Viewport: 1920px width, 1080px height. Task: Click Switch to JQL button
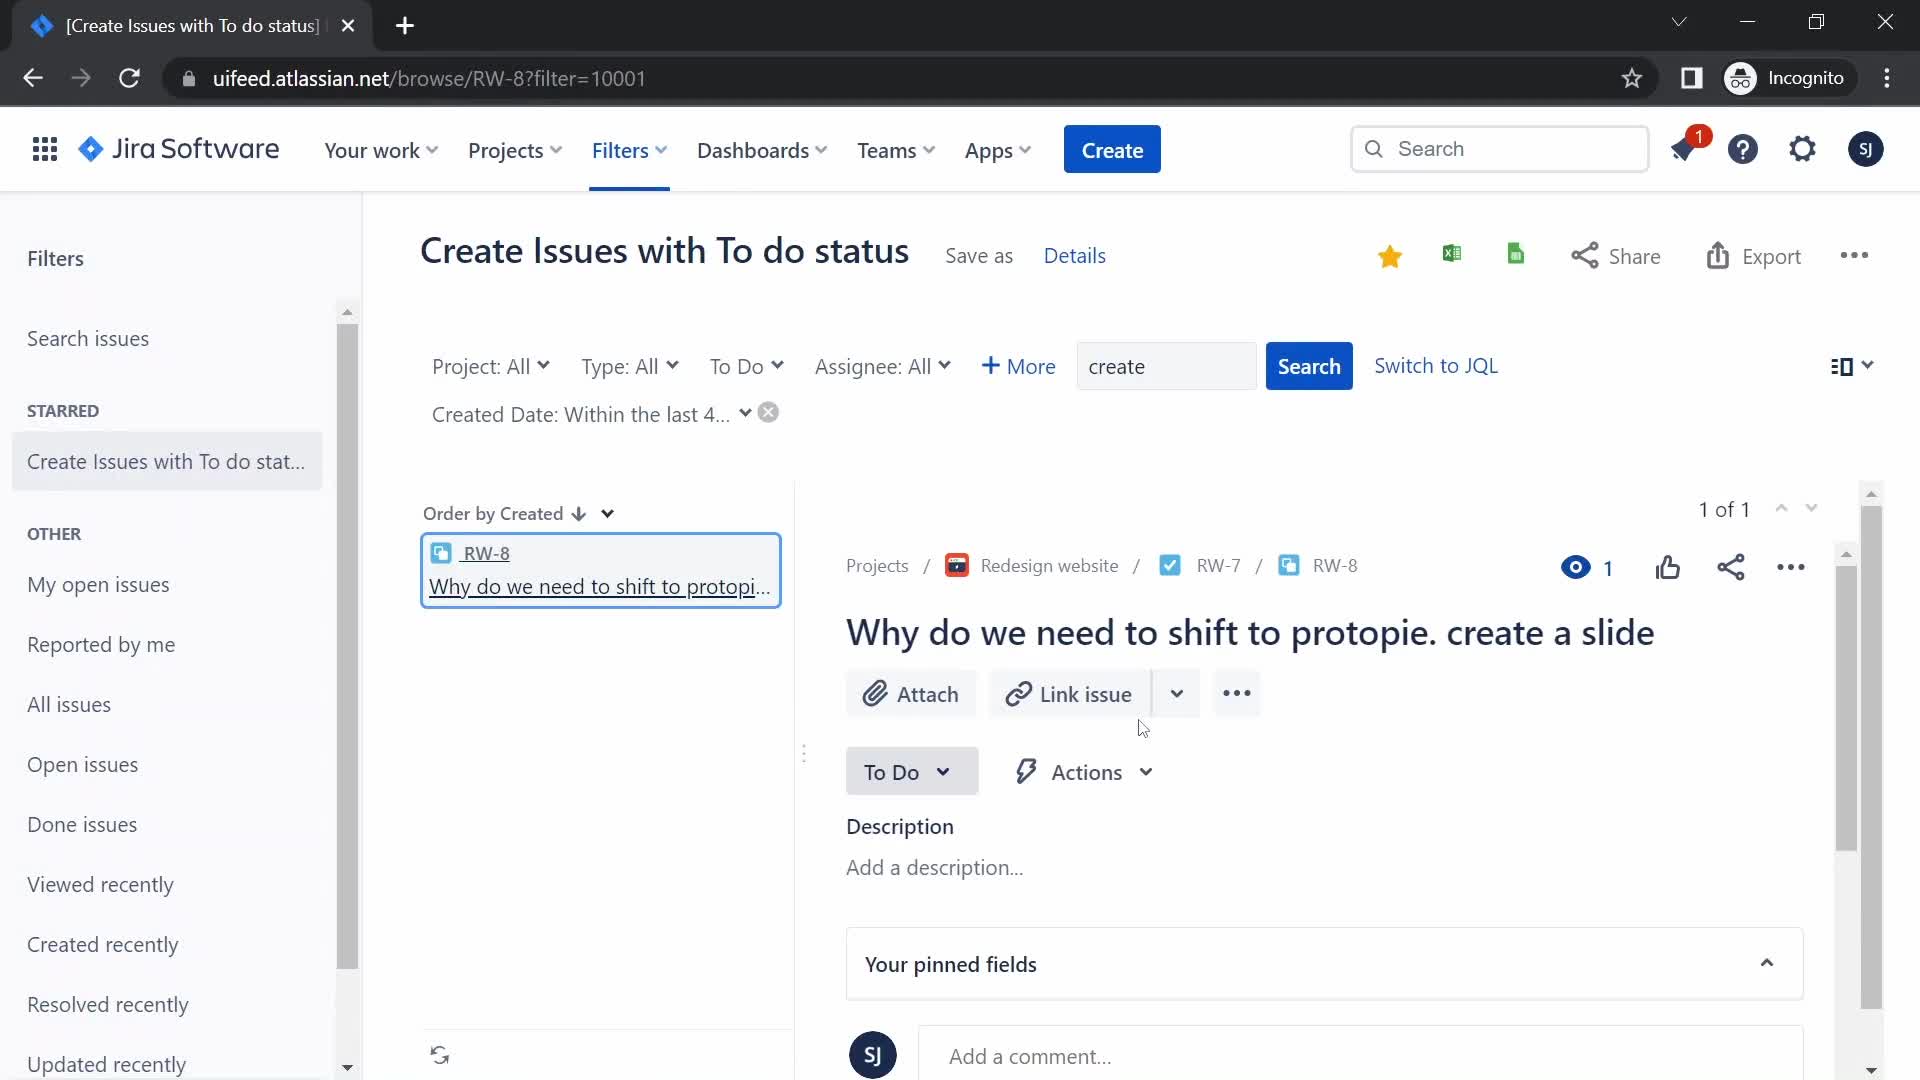click(1436, 365)
